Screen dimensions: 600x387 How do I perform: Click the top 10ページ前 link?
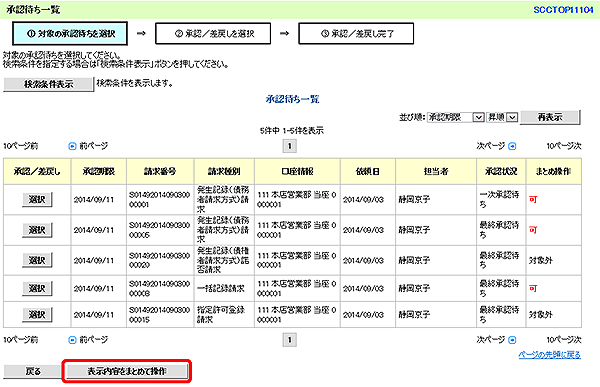click(21, 146)
